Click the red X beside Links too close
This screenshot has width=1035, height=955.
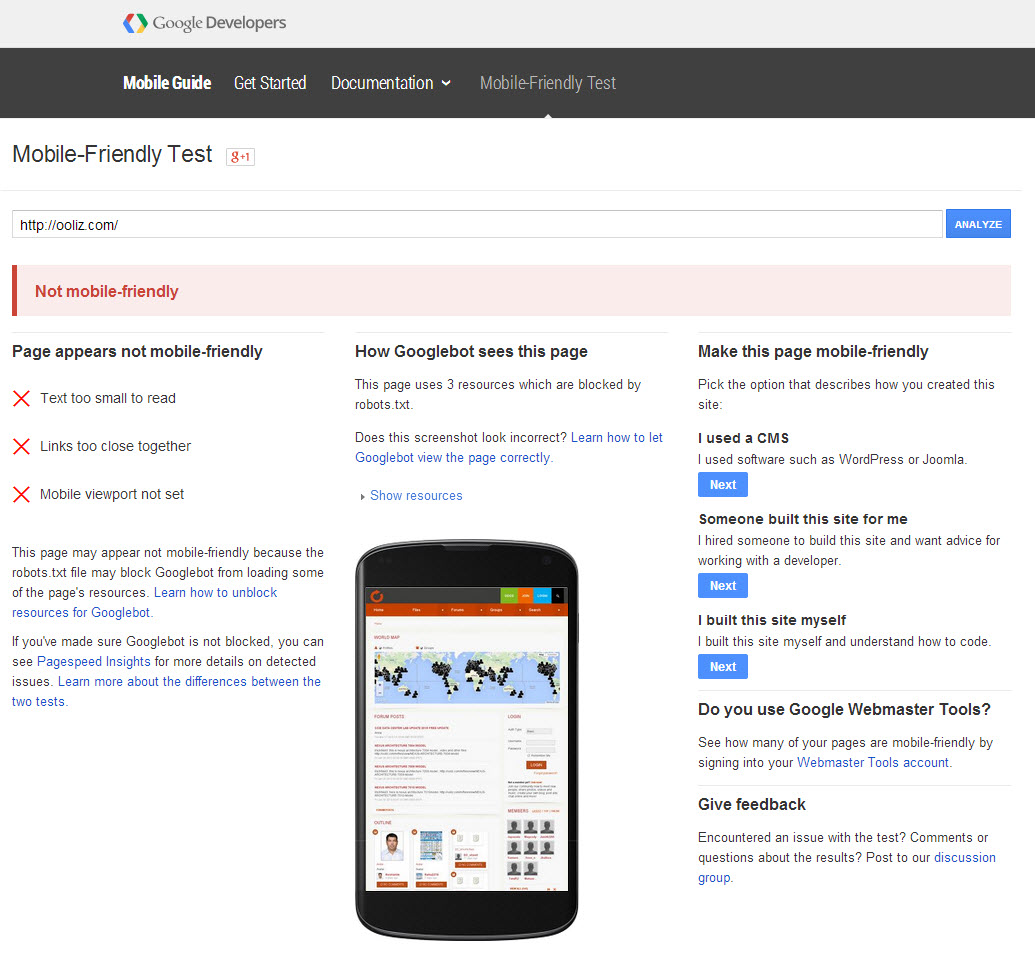pos(21,447)
